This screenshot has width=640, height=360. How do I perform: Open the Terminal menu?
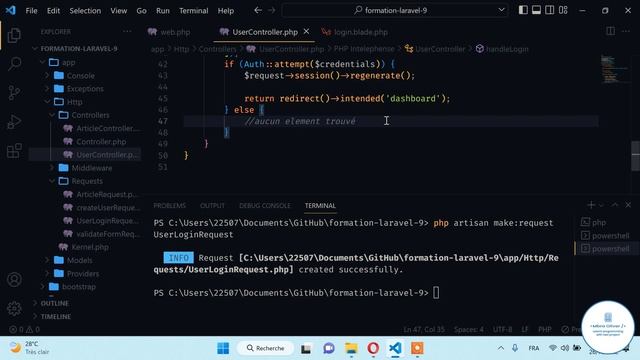click(x=193, y=11)
